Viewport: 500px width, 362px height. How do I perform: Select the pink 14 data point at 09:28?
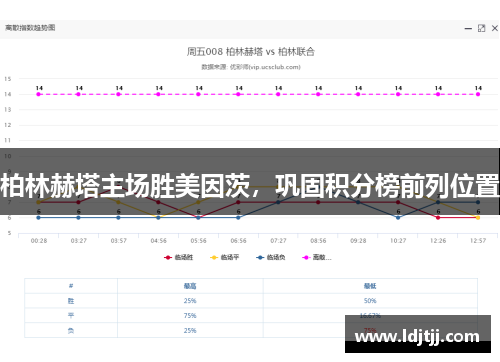pos(358,94)
